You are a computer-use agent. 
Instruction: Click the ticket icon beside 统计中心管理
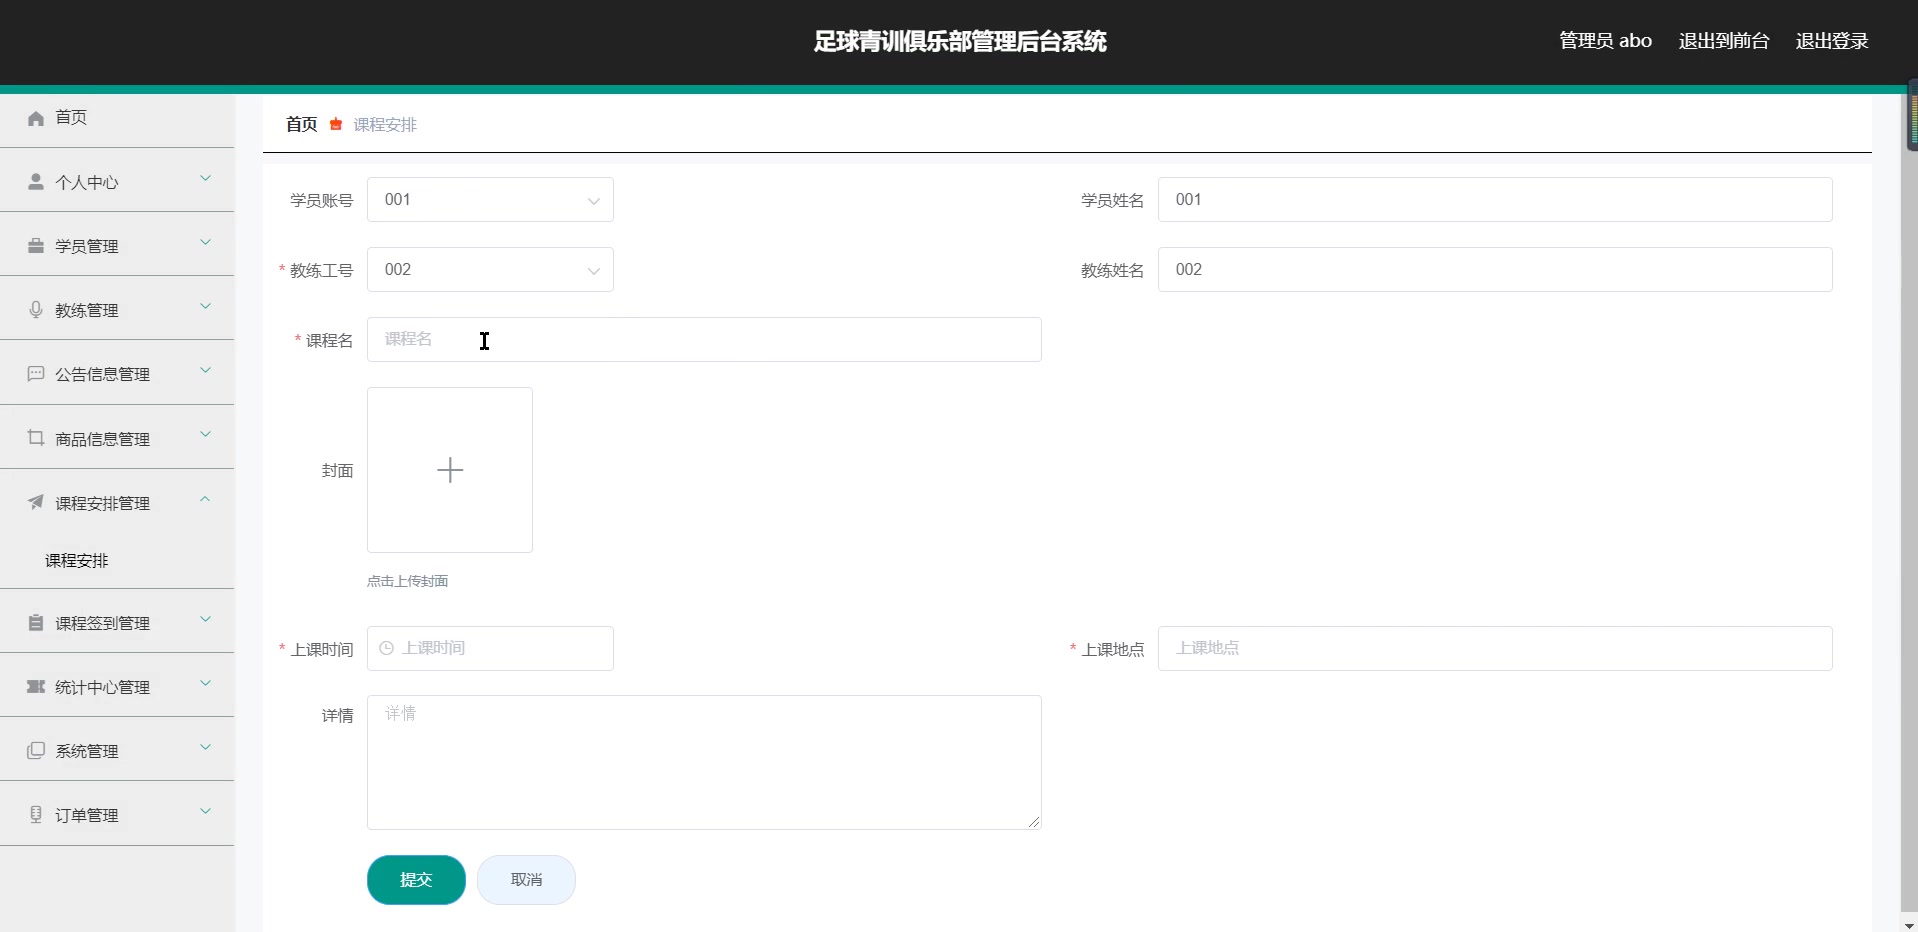click(x=36, y=687)
